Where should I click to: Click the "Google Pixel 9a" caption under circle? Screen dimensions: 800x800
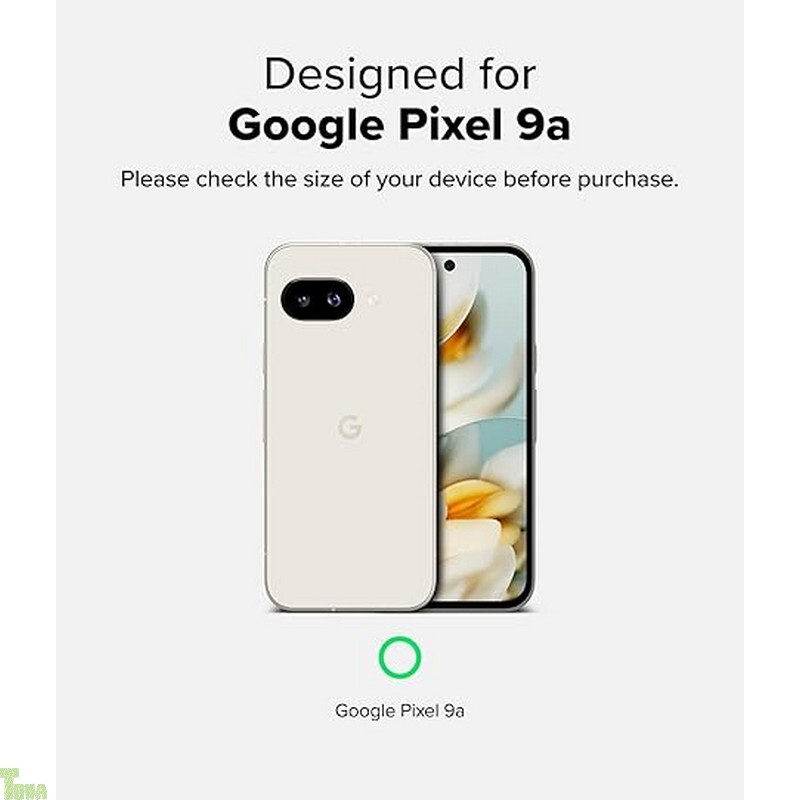399,711
